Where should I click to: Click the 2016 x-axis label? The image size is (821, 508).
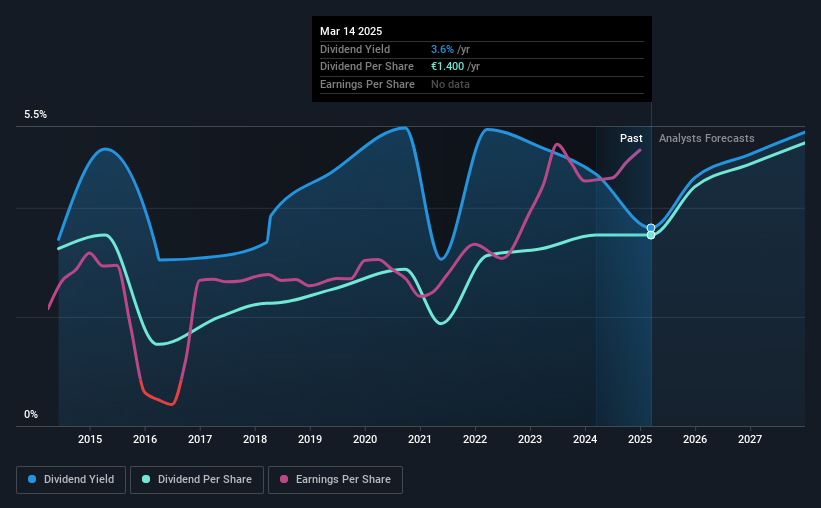point(145,439)
